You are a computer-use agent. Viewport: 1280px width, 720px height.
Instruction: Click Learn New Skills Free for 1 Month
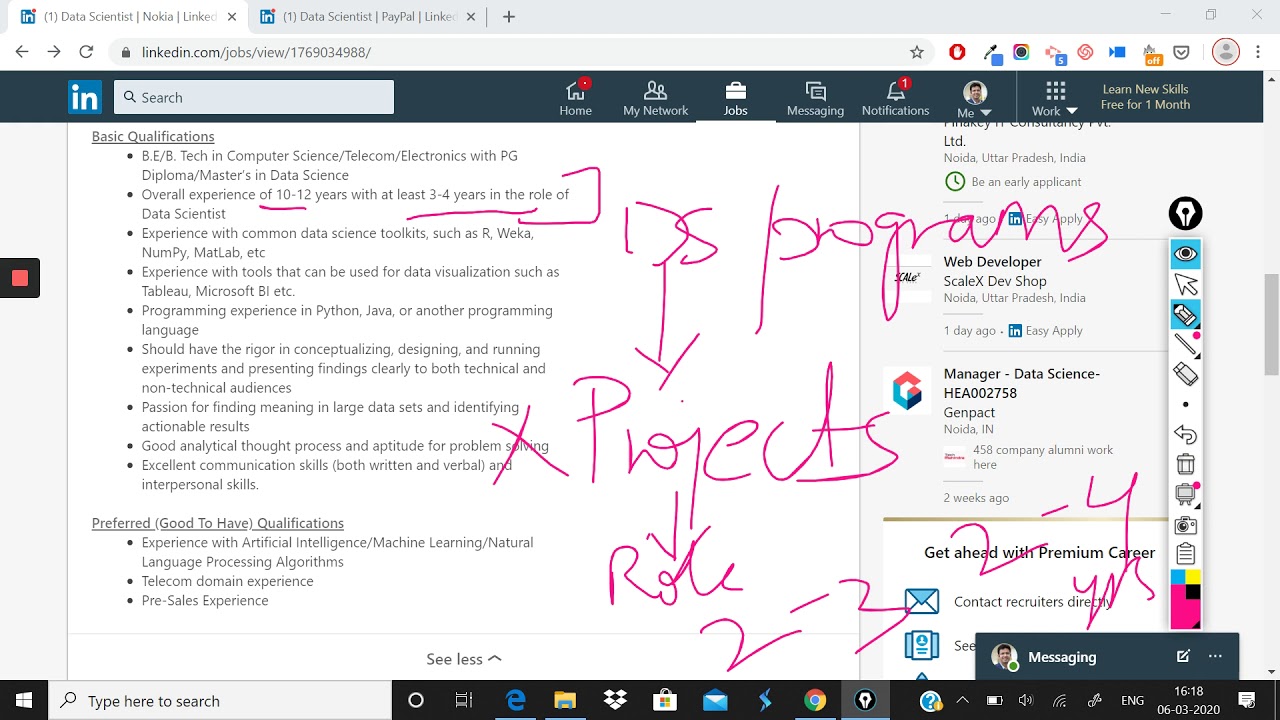pyautogui.click(x=1145, y=97)
